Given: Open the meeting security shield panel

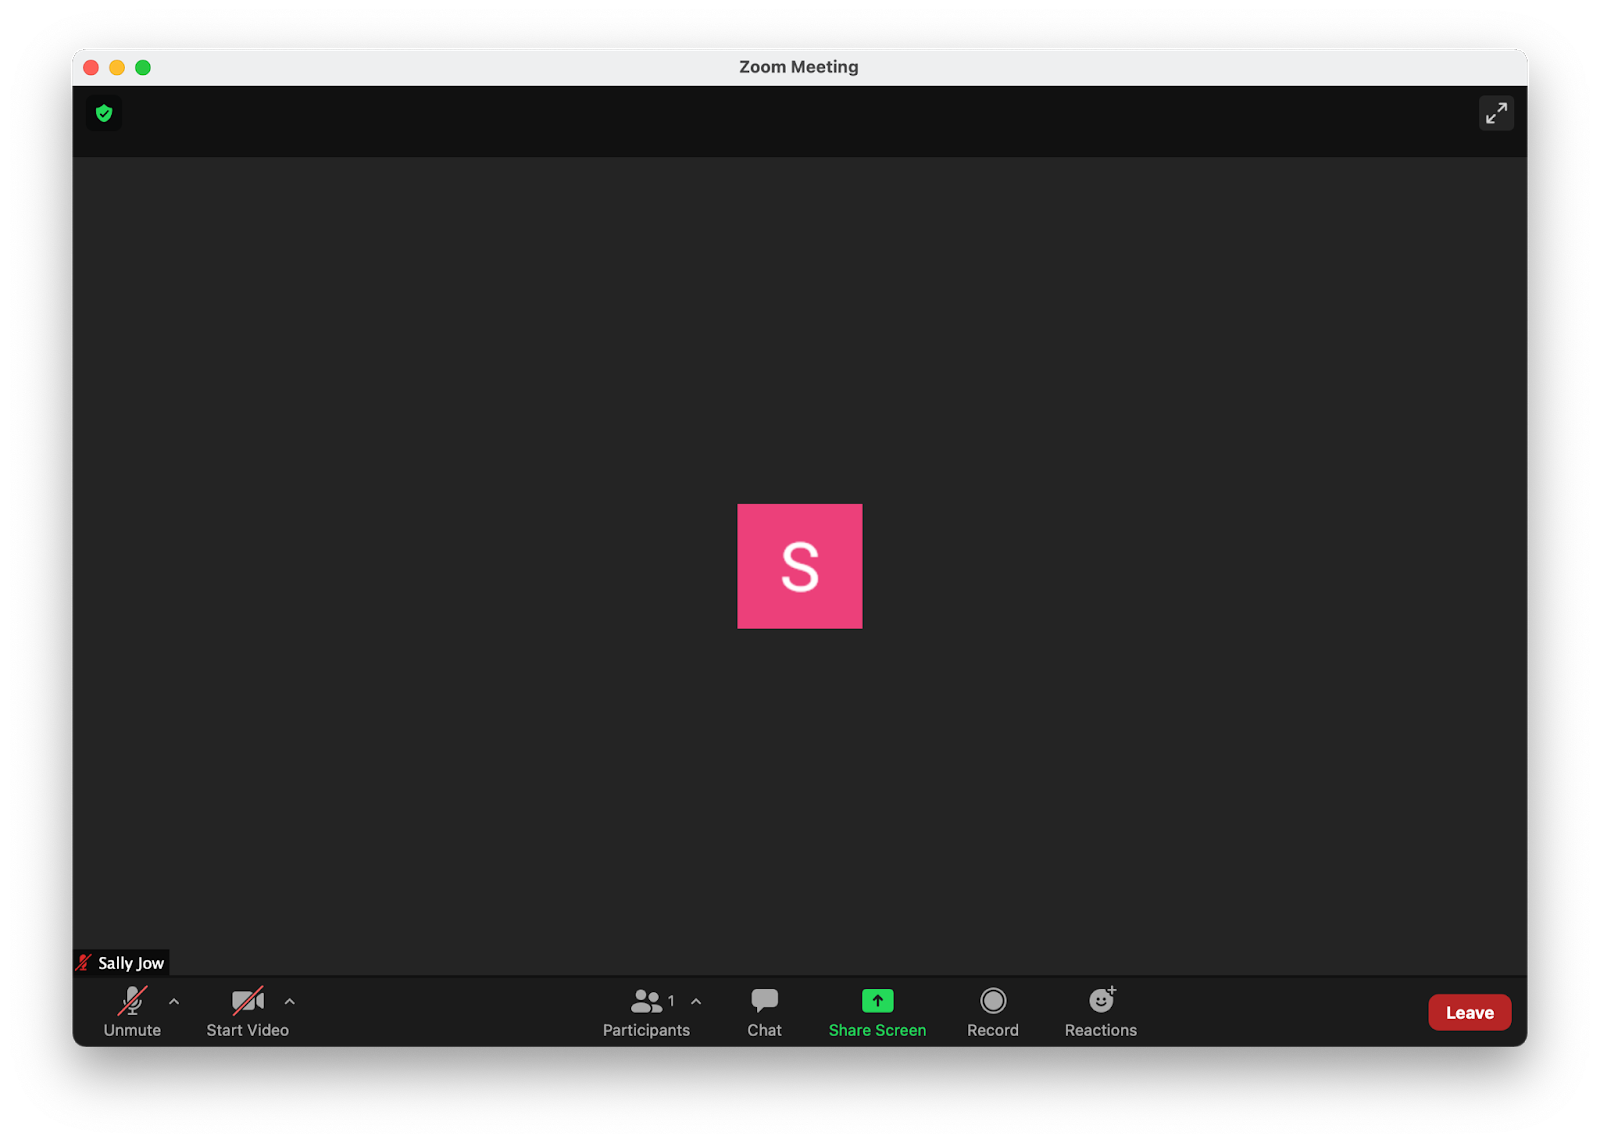Looking at the screenshot, I should tap(103, 113).
